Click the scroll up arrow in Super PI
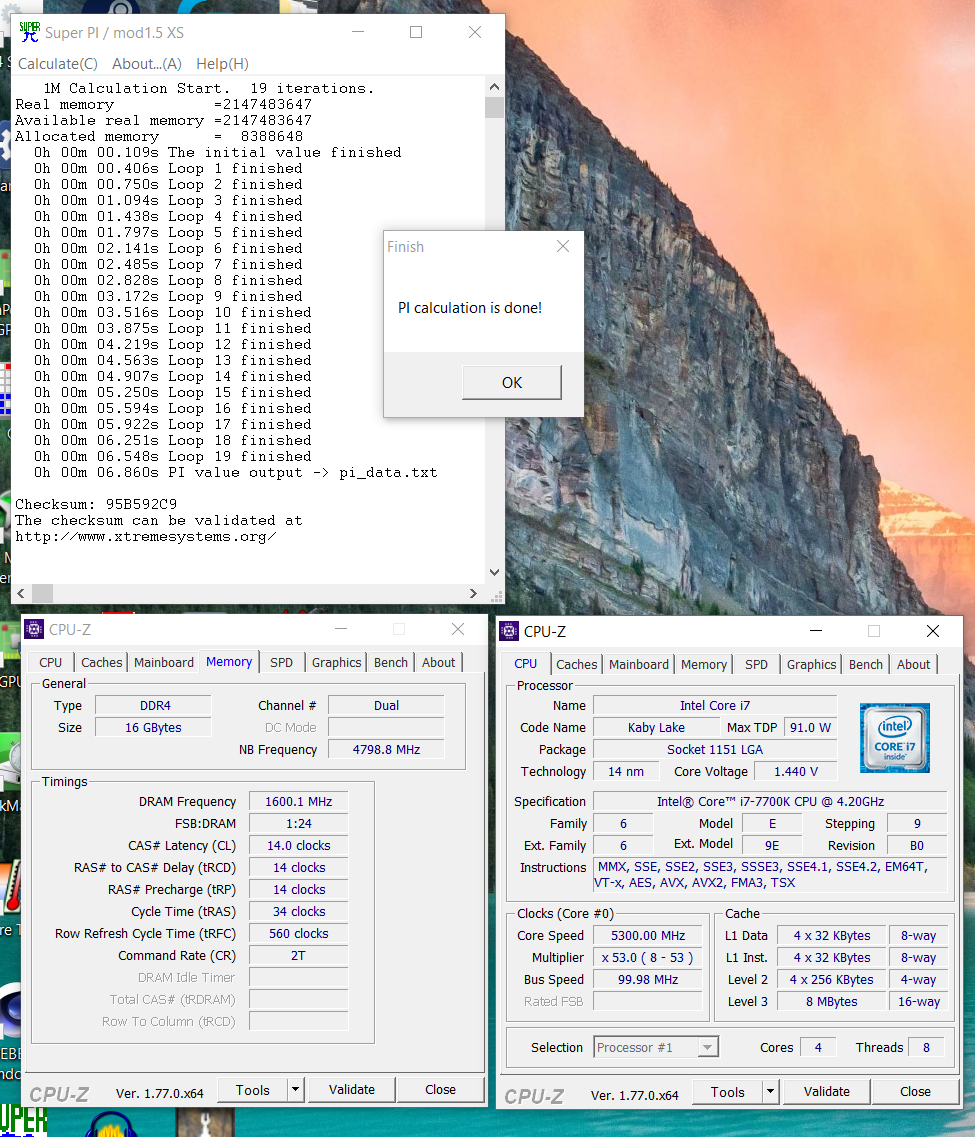 494,87
